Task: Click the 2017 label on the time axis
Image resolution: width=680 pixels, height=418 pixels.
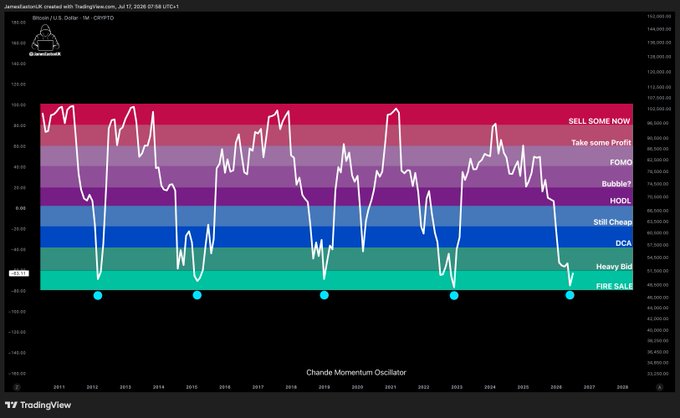Action: click(x=258, y=387)
